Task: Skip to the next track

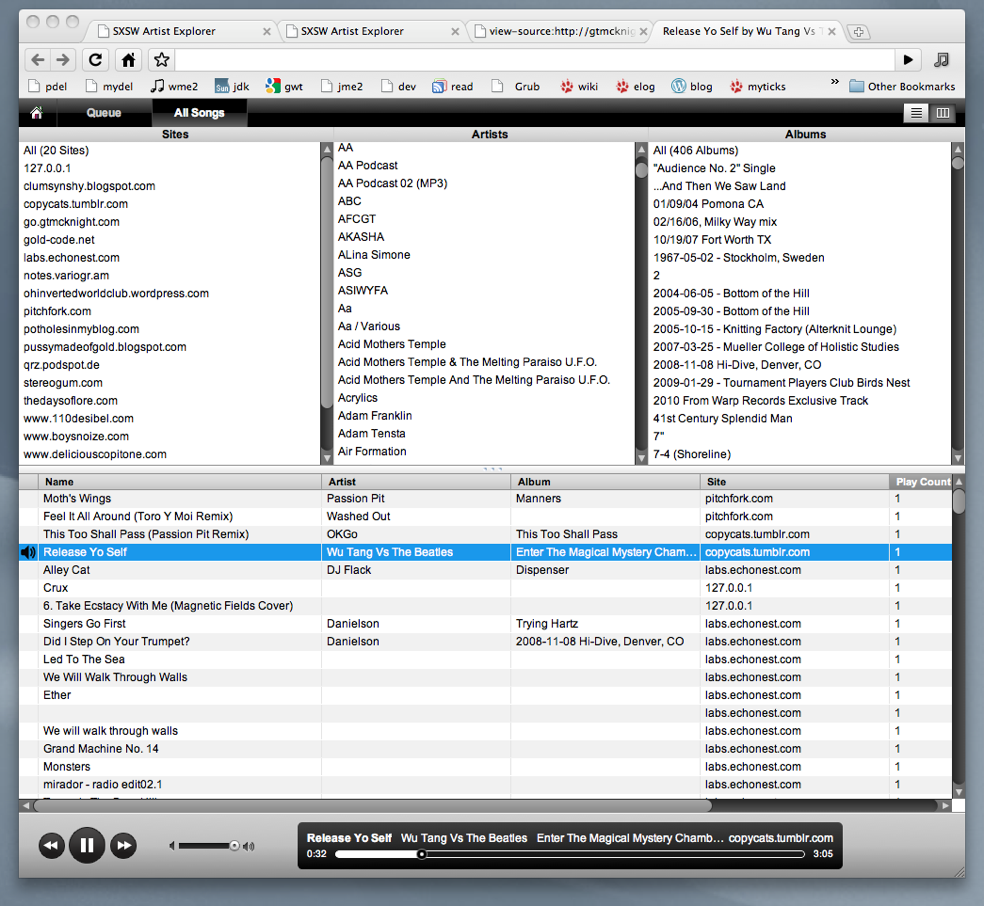Action: 123,846
